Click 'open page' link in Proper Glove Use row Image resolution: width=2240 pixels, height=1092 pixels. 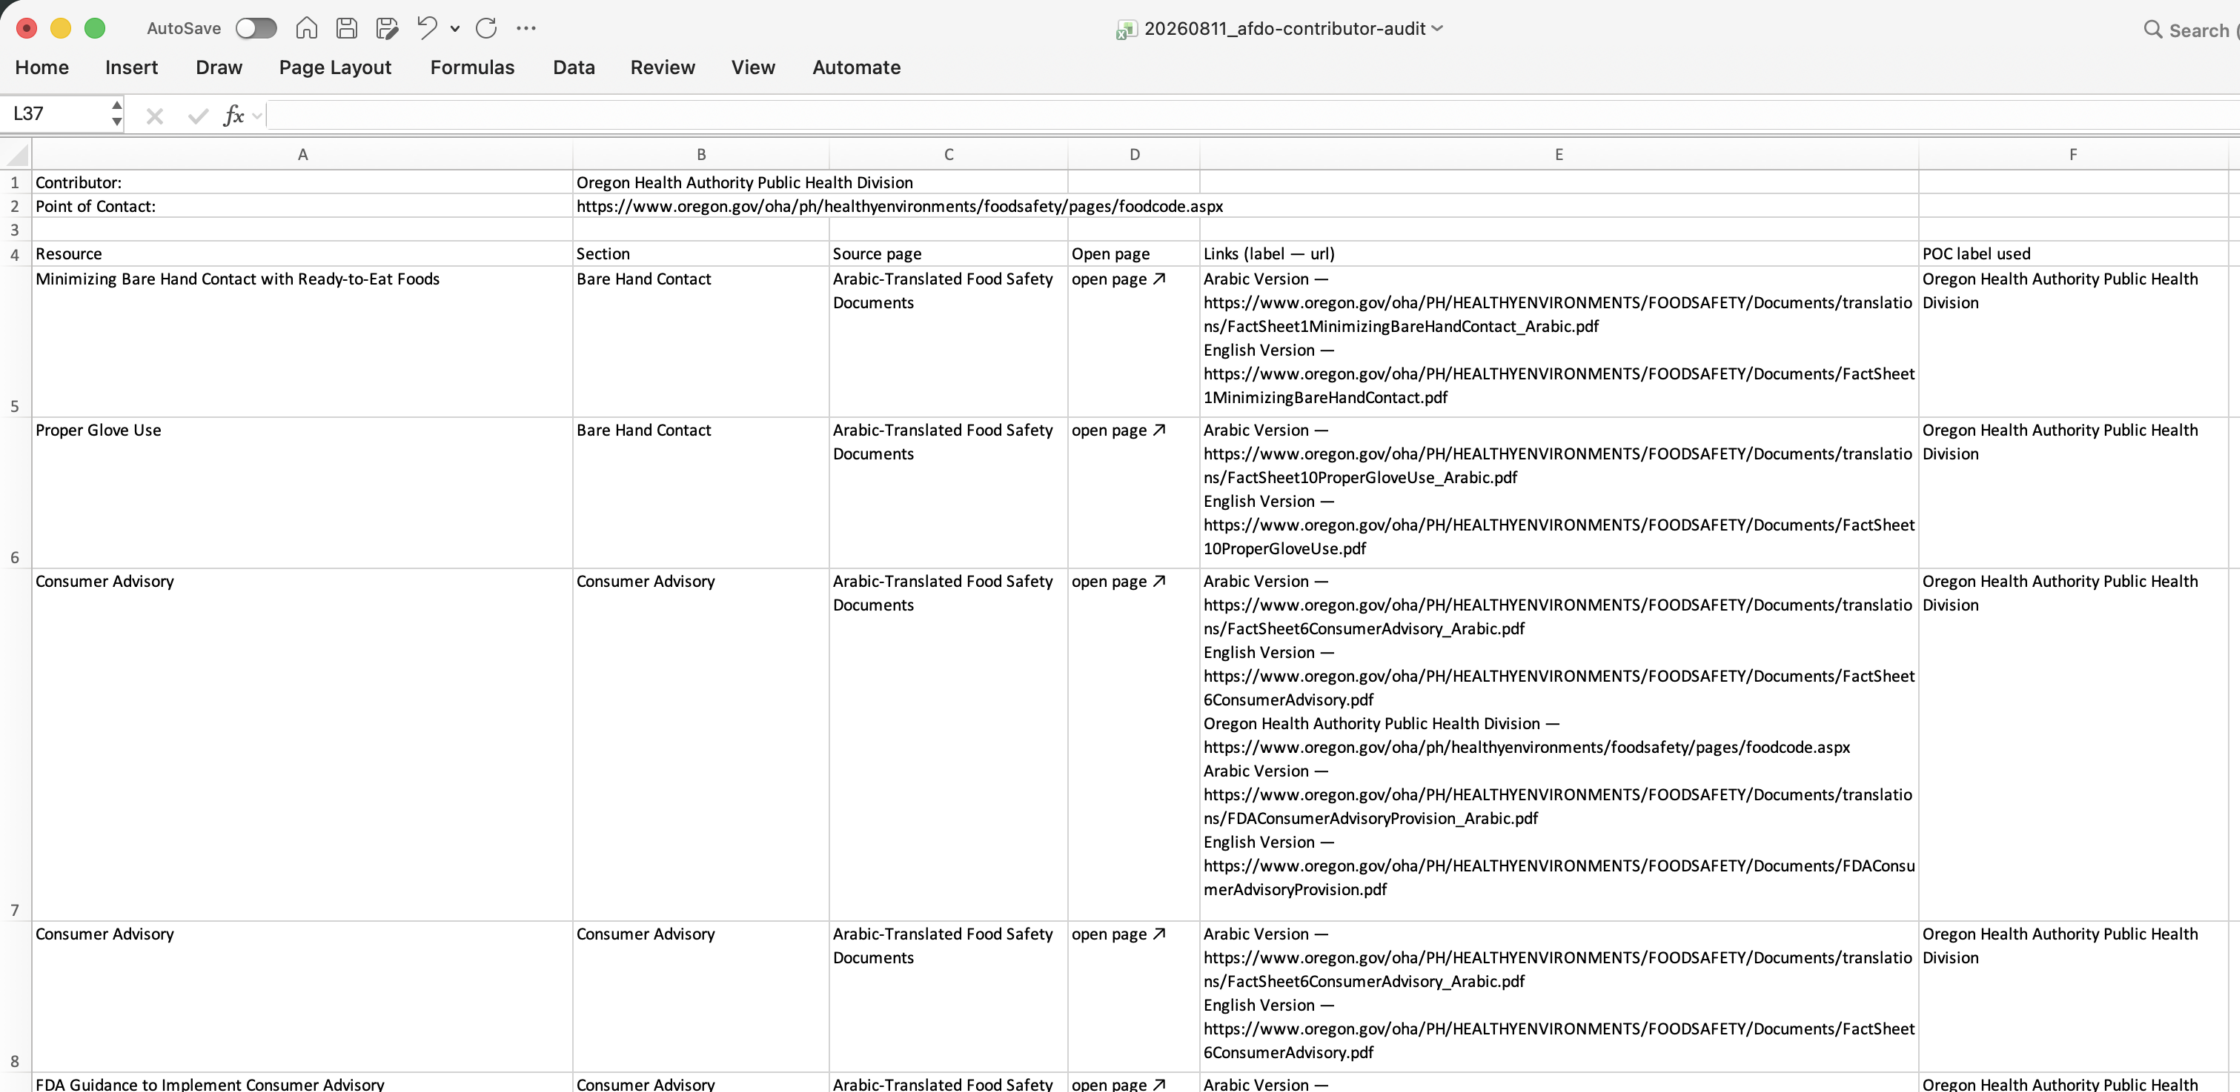coord(1118,430)
